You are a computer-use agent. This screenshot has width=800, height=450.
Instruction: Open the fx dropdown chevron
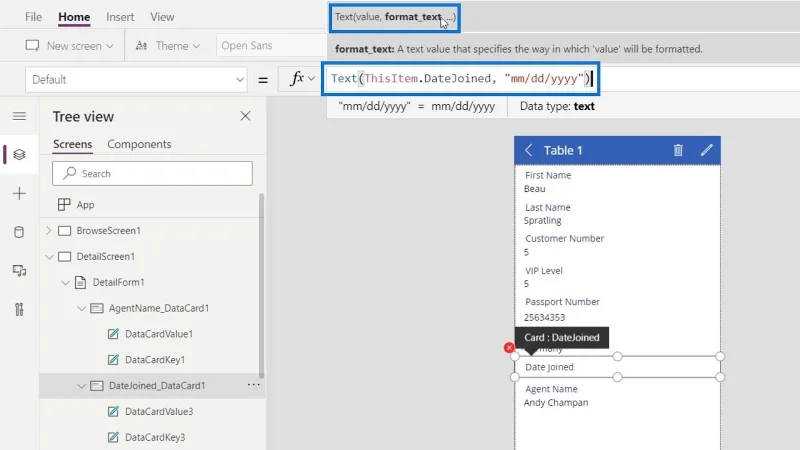[x=311, y=79]
